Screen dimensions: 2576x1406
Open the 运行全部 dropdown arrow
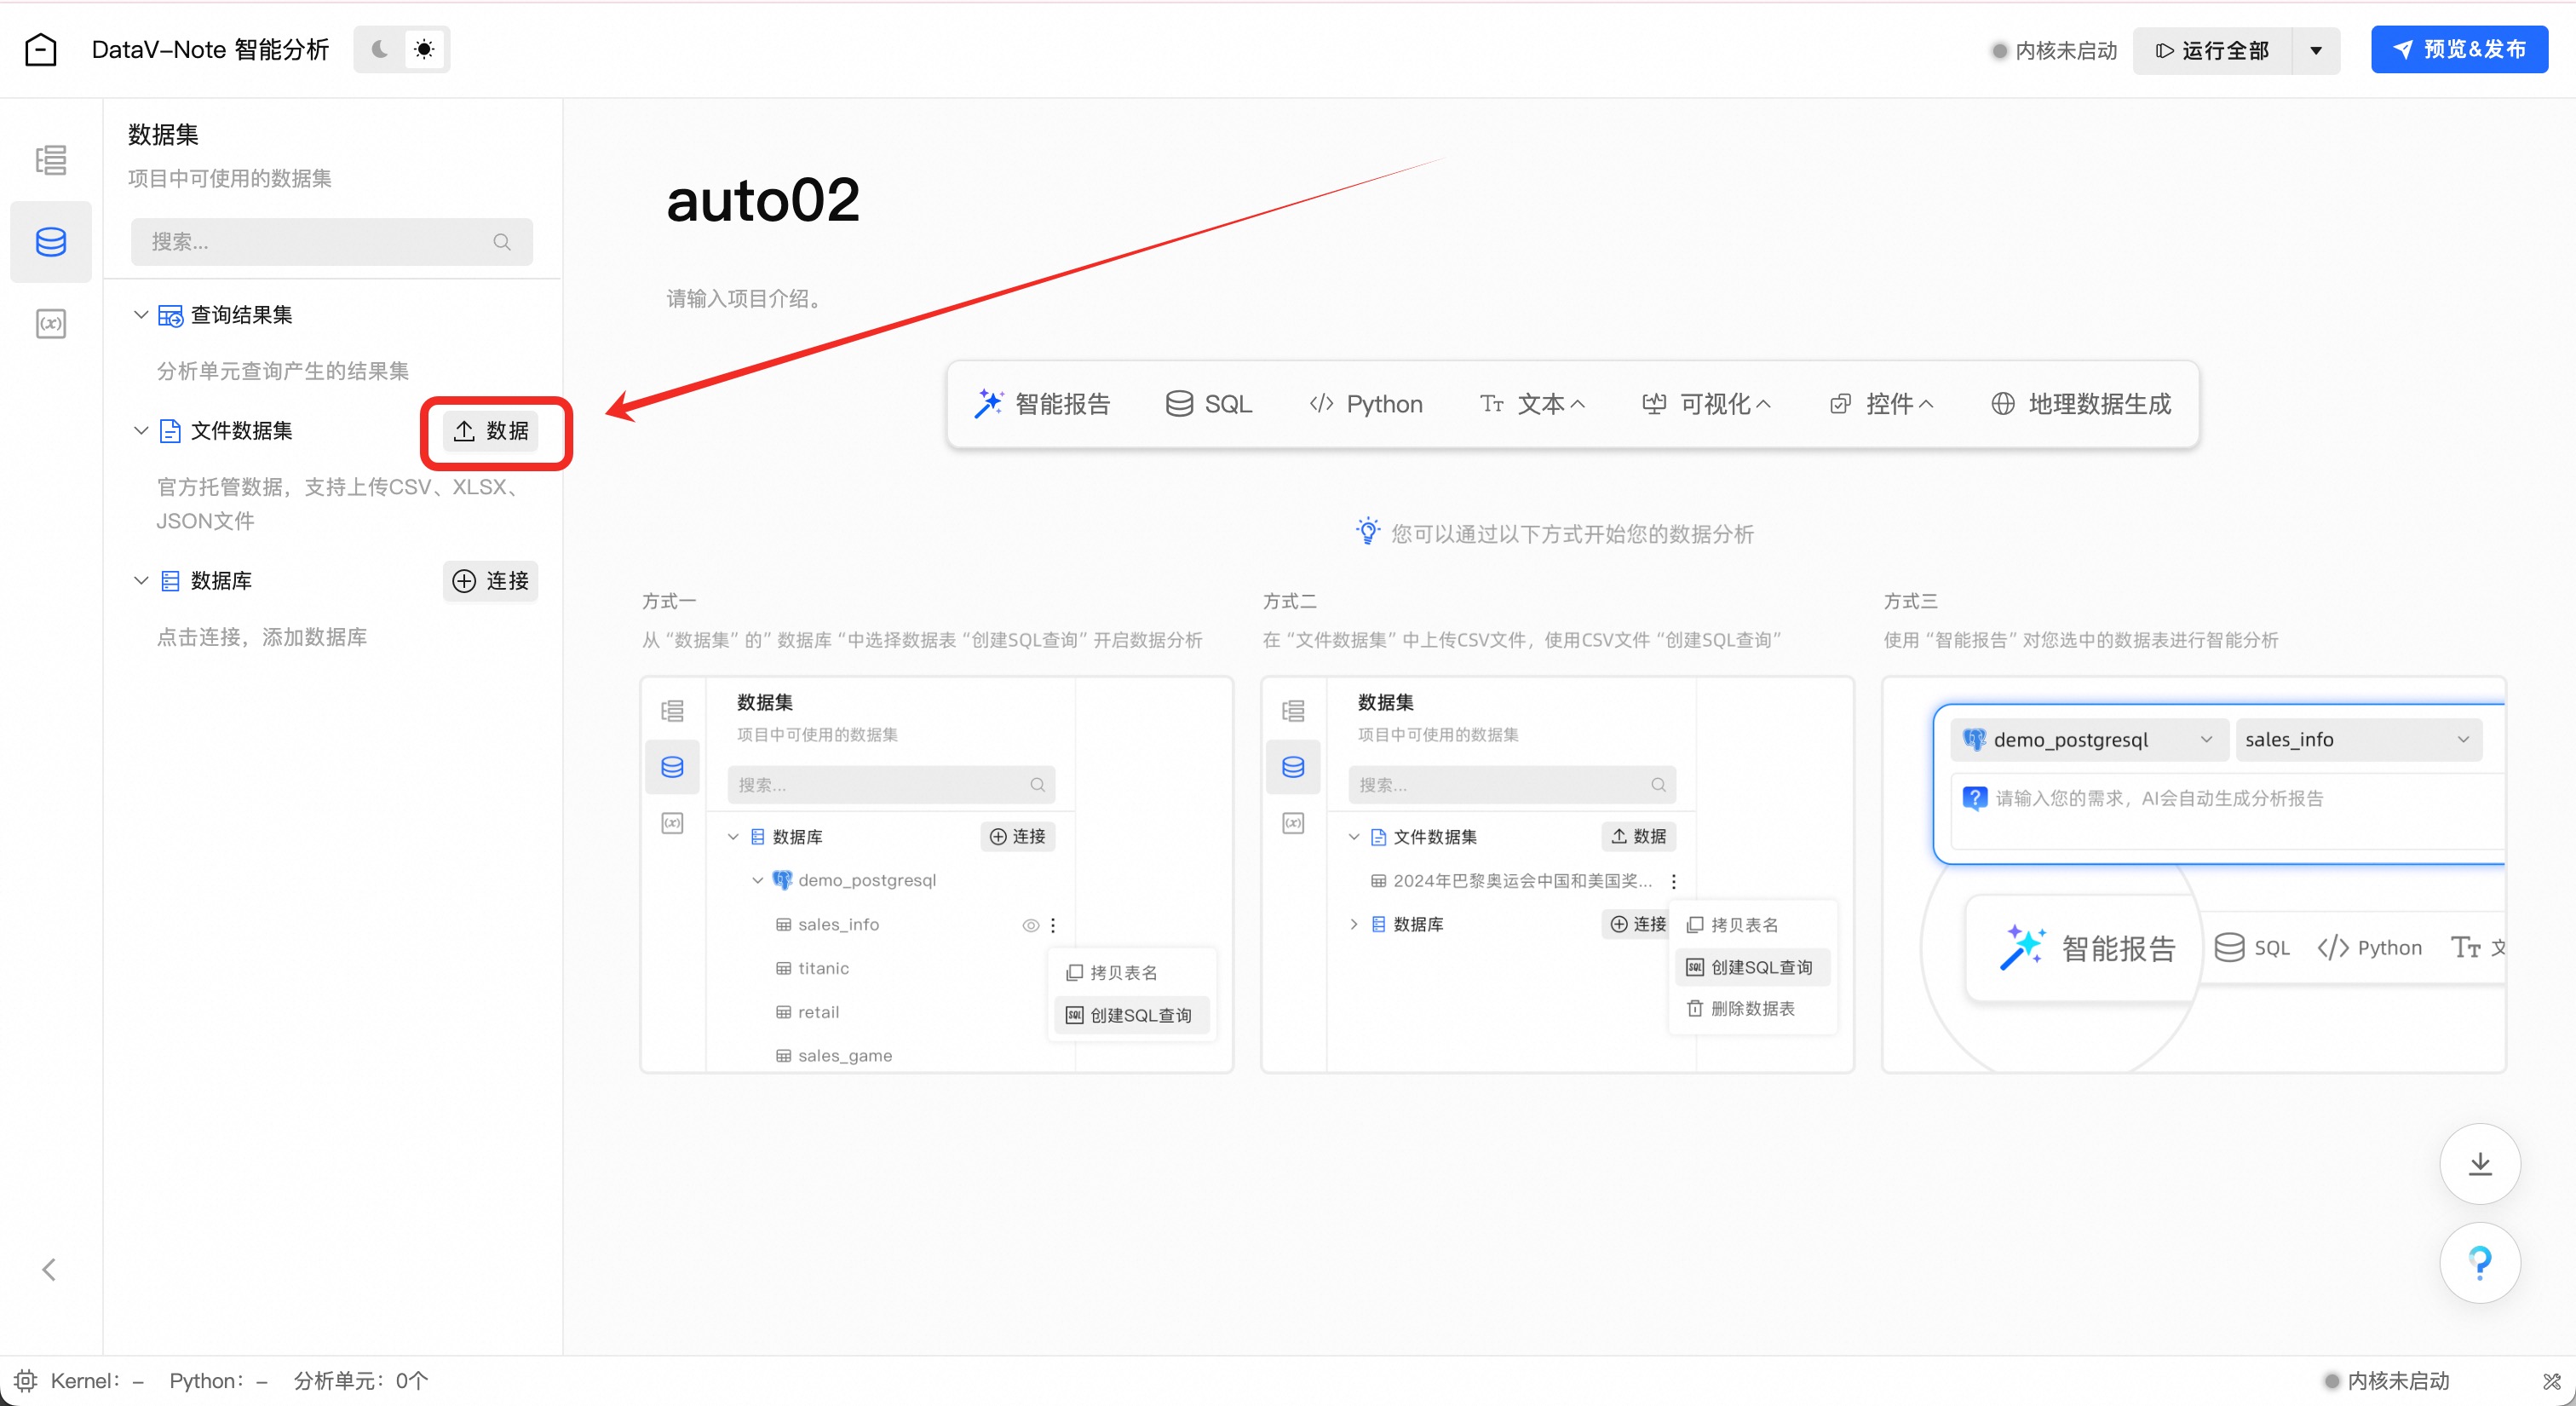(x=2315, y=50)
